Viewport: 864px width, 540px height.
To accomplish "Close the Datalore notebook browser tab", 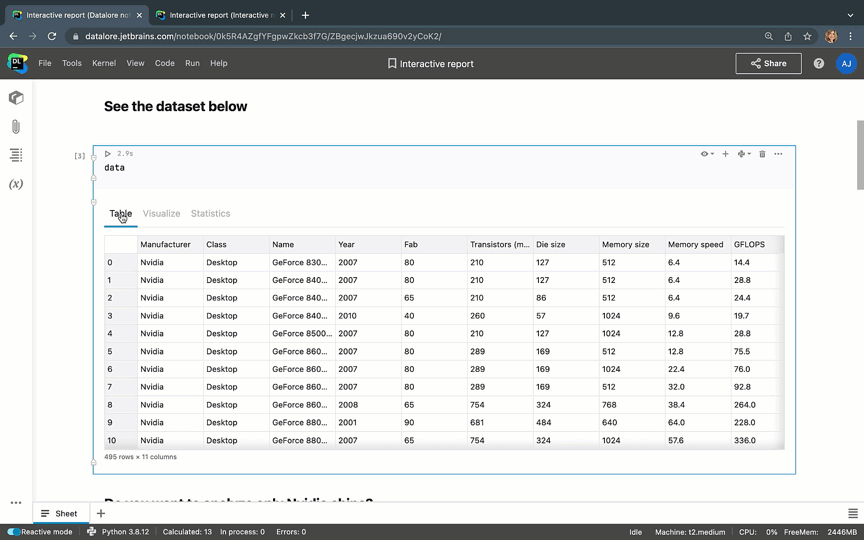I will (x=139, y=15).
